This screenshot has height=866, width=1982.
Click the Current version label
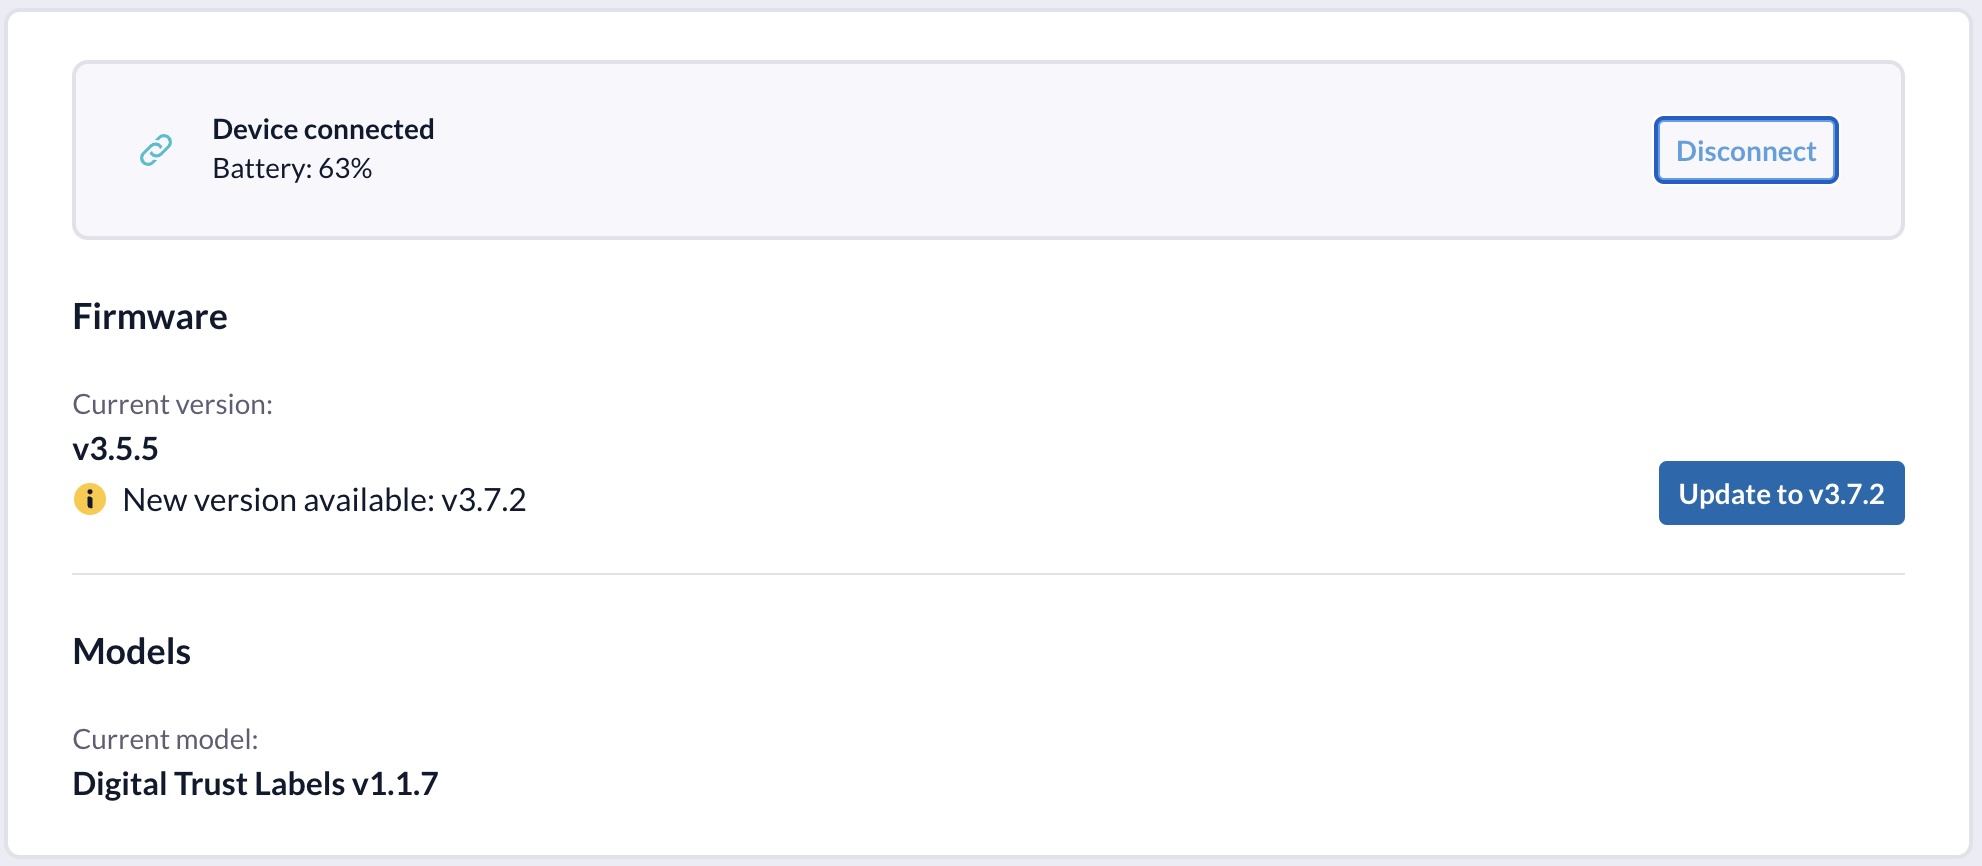tap(172, 405)
